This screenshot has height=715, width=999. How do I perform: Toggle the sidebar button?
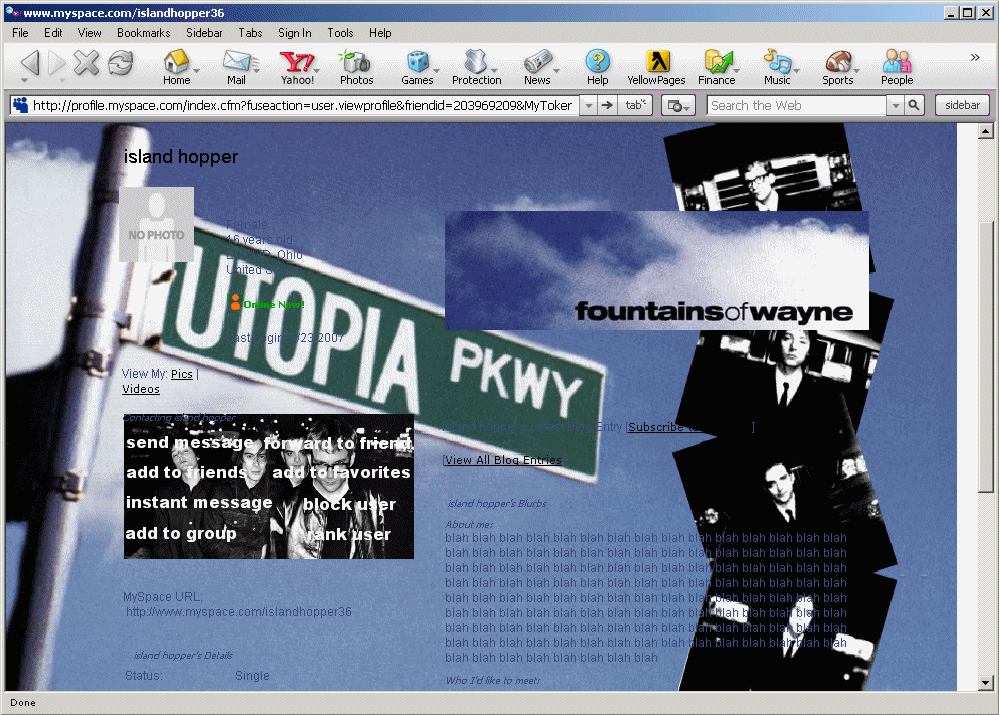tap(962, 105)
